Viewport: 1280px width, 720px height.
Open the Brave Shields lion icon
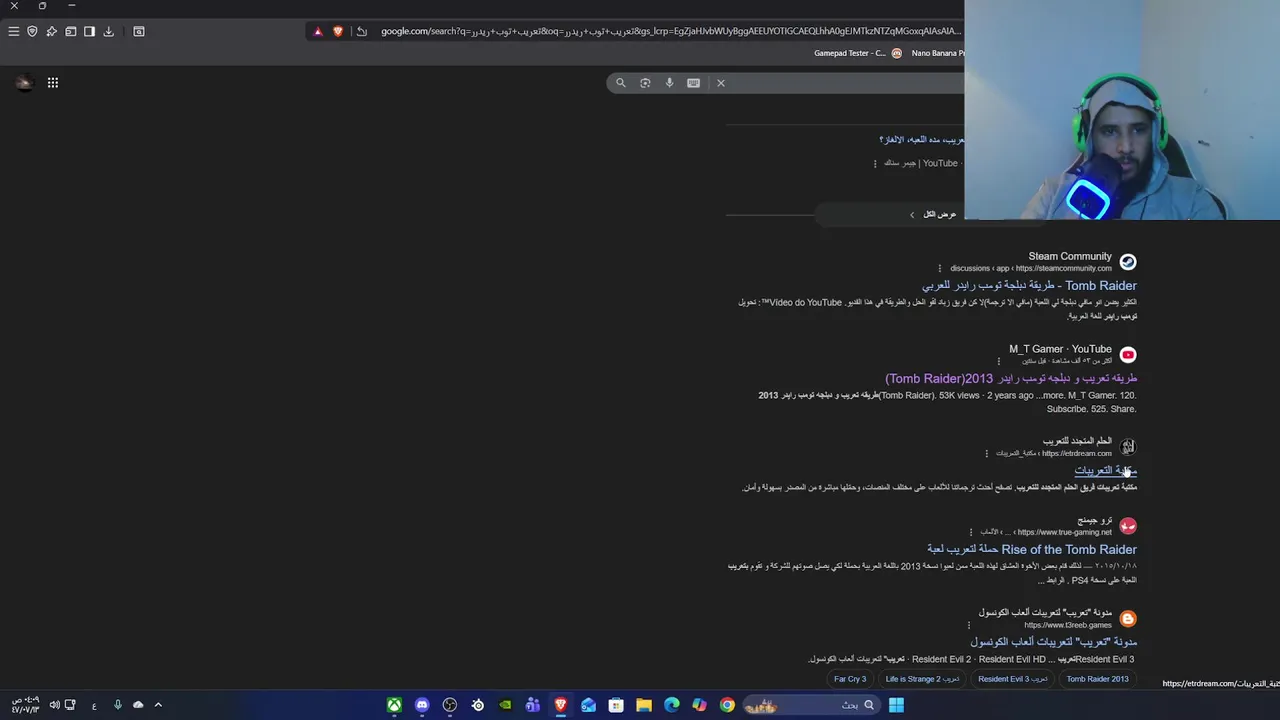tap(338, 31)
